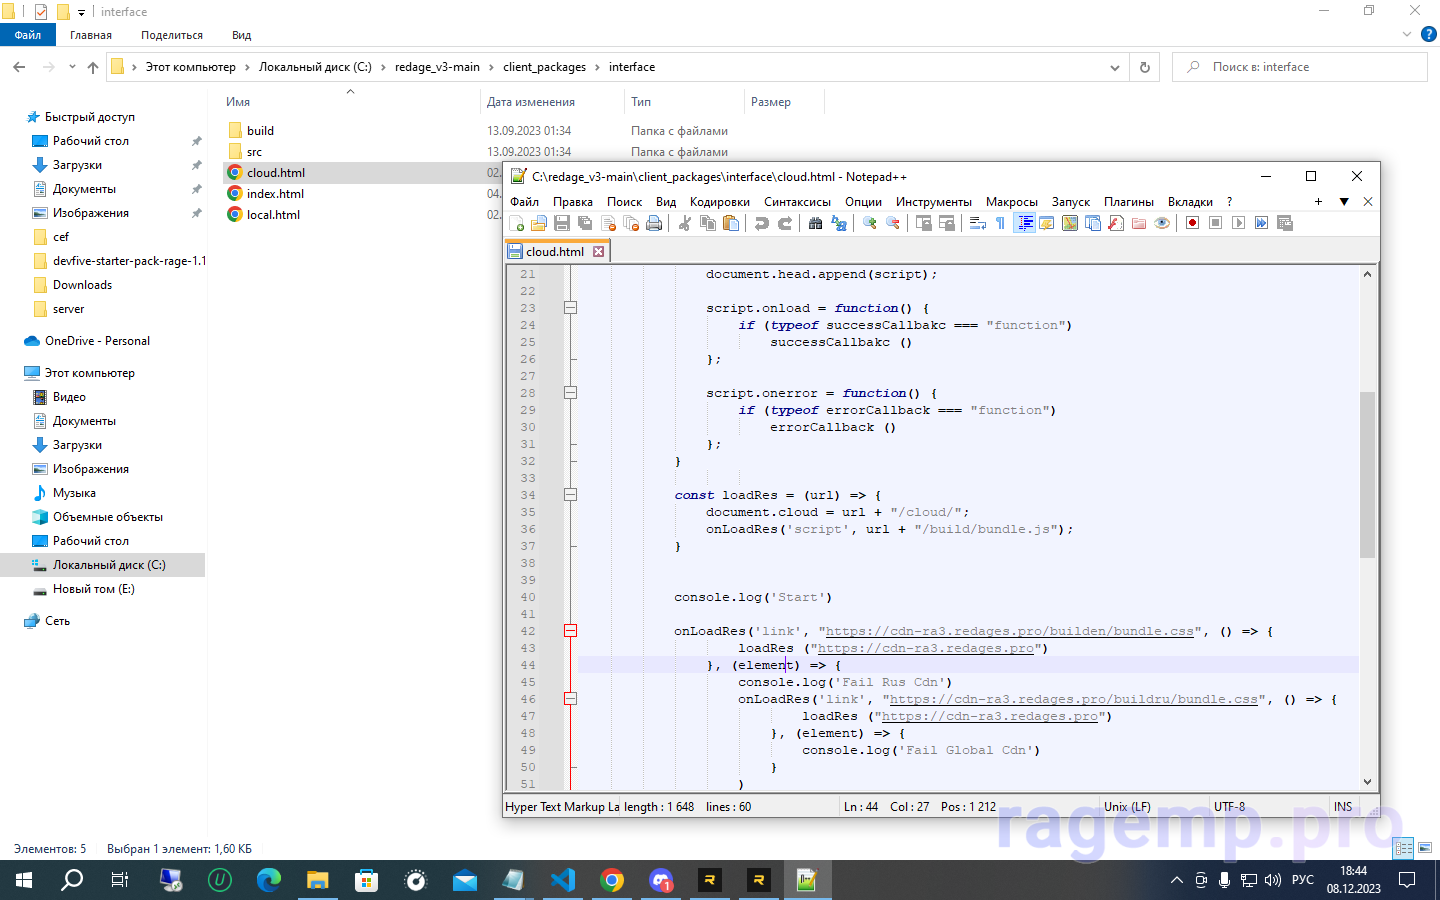Click the Save file icon in Notepad++
Viewport: 1440px width, 900px height.
(x=562, y=223)
